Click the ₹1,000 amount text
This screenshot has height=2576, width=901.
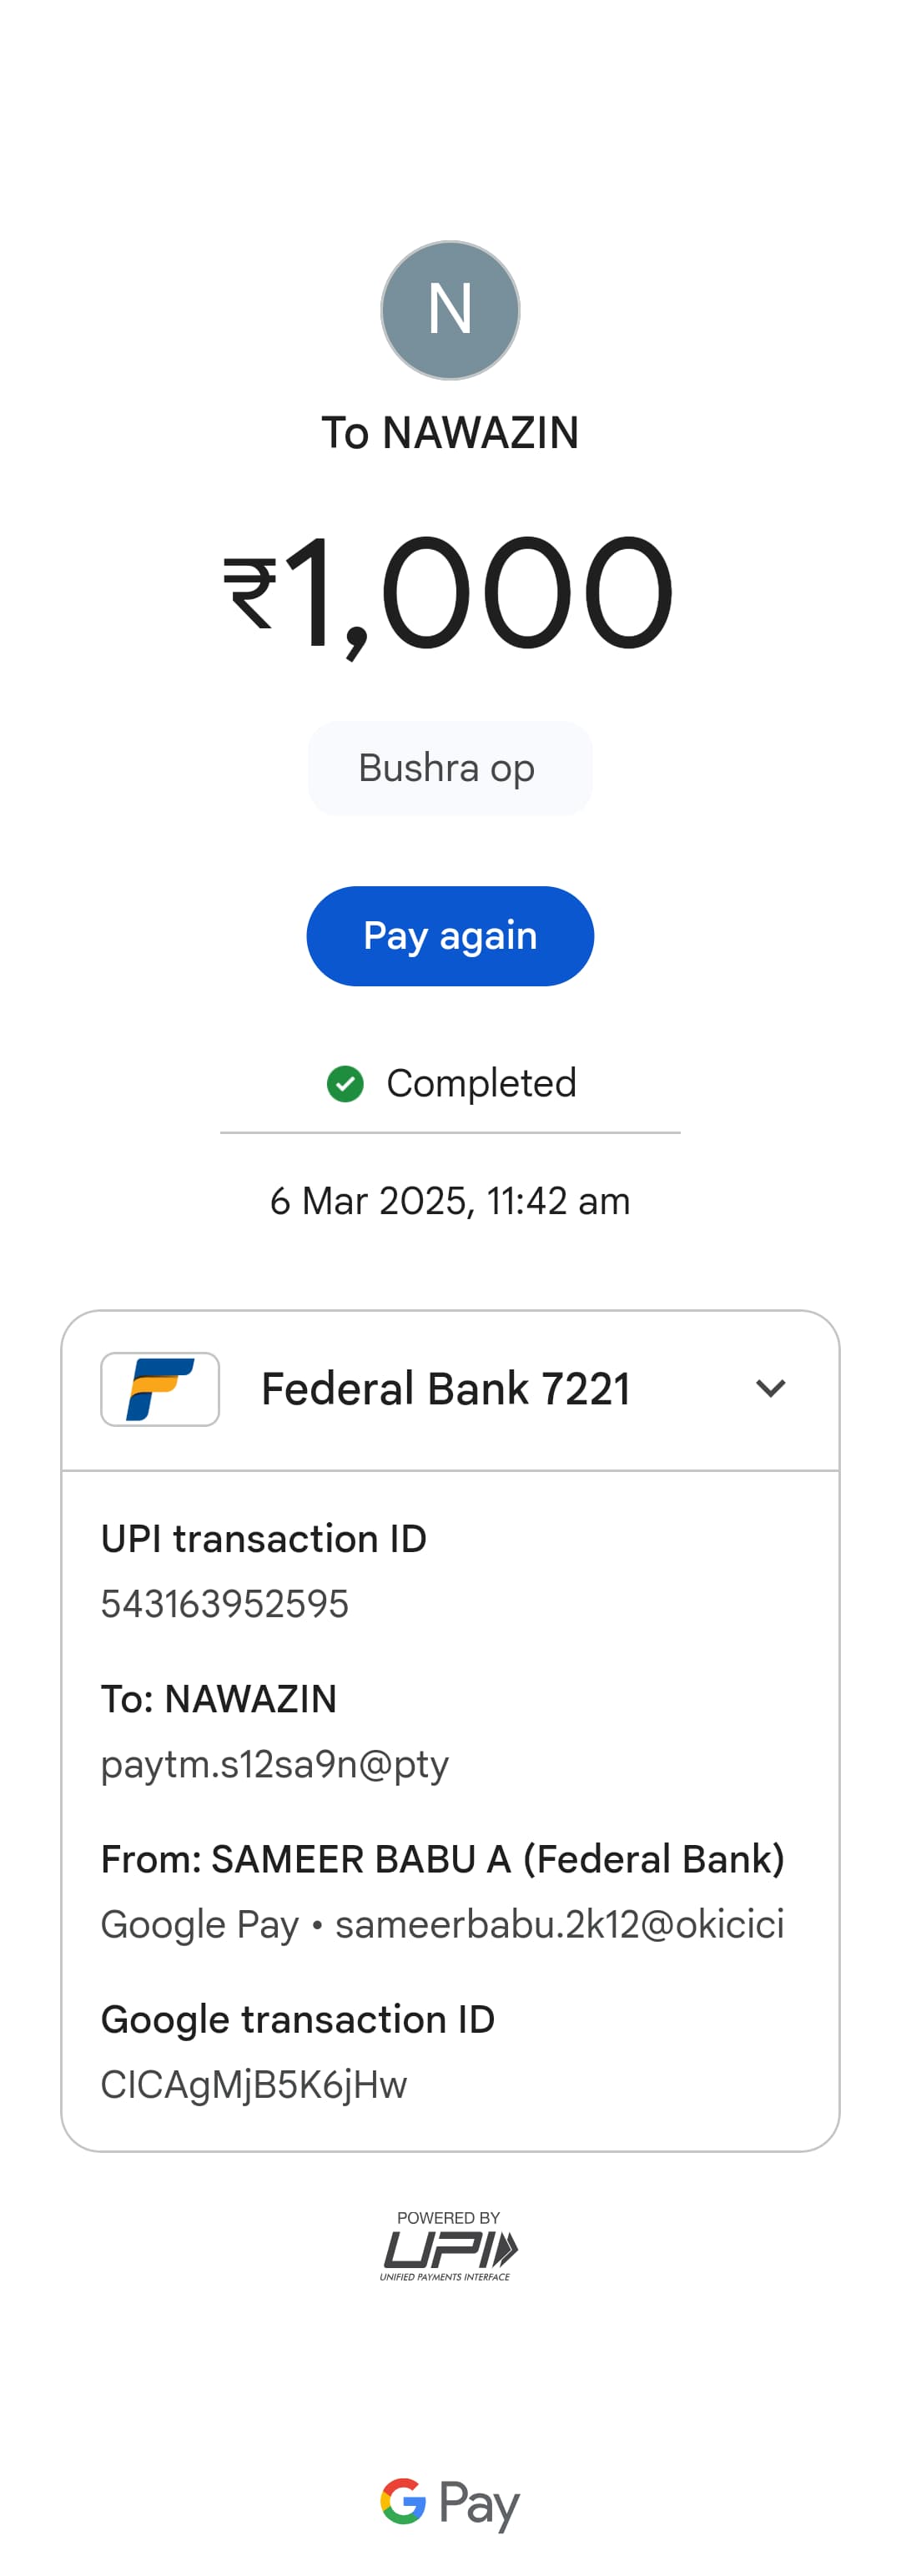click(x=449, y=592)
